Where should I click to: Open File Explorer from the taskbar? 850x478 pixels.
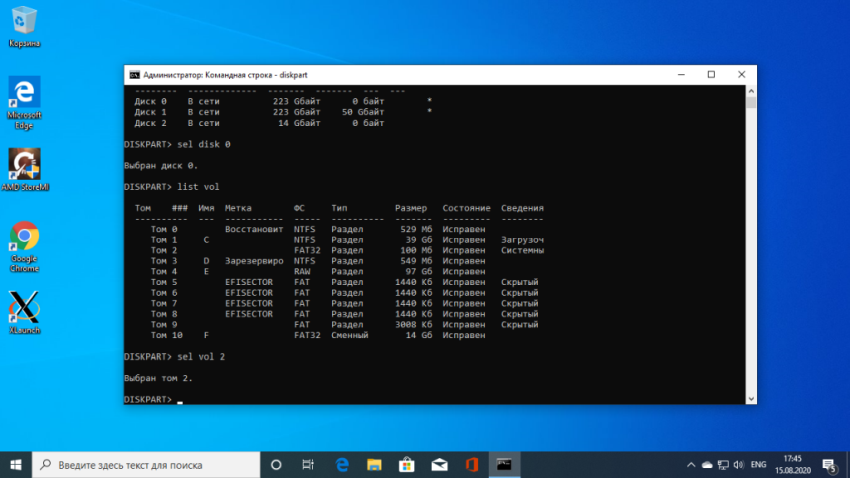click(x=373, y=465)
